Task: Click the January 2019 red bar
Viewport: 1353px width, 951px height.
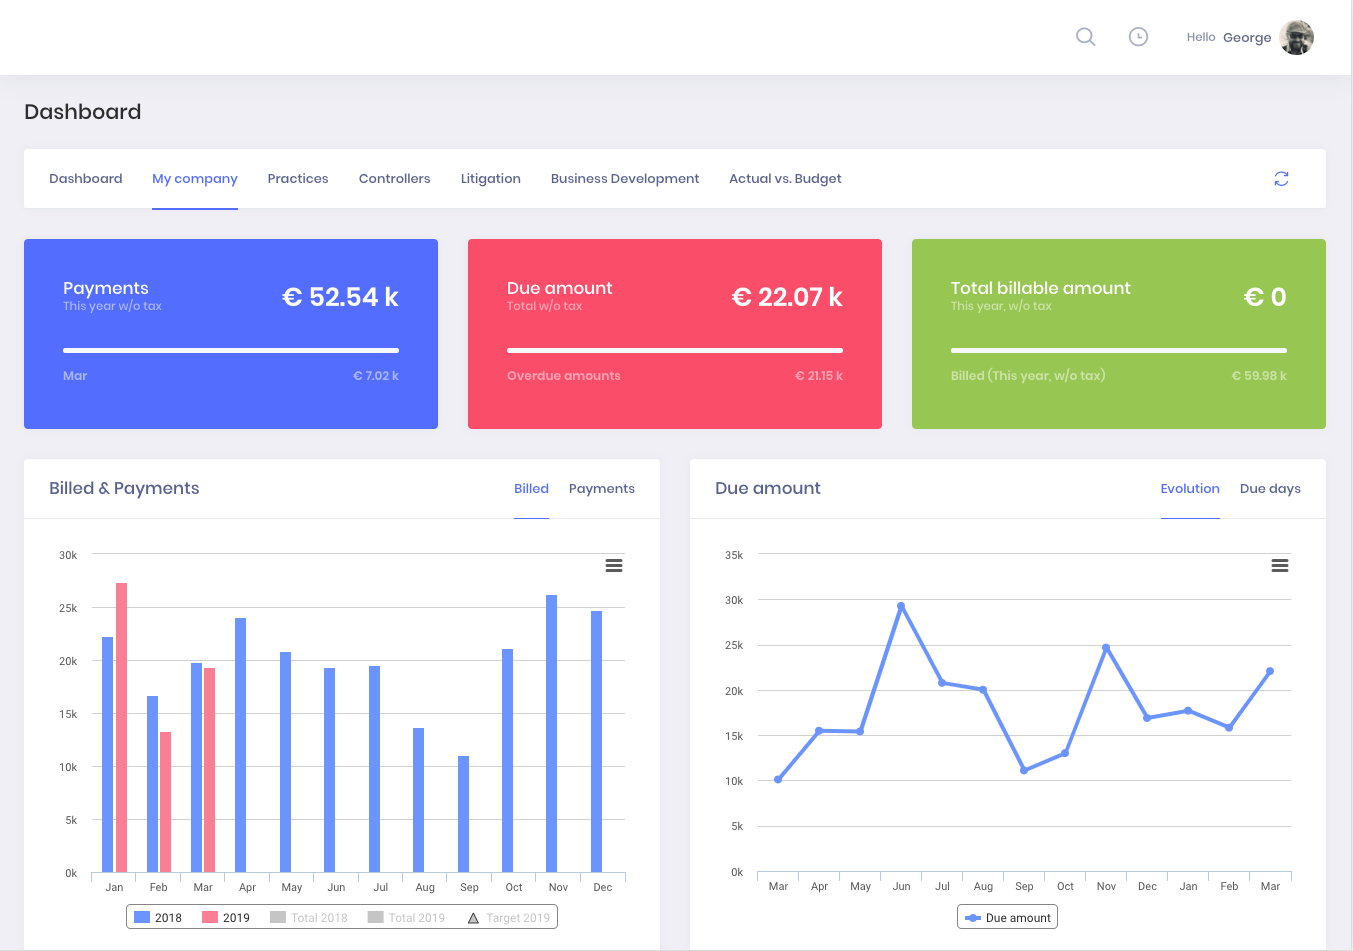Action: click(122, 727)
